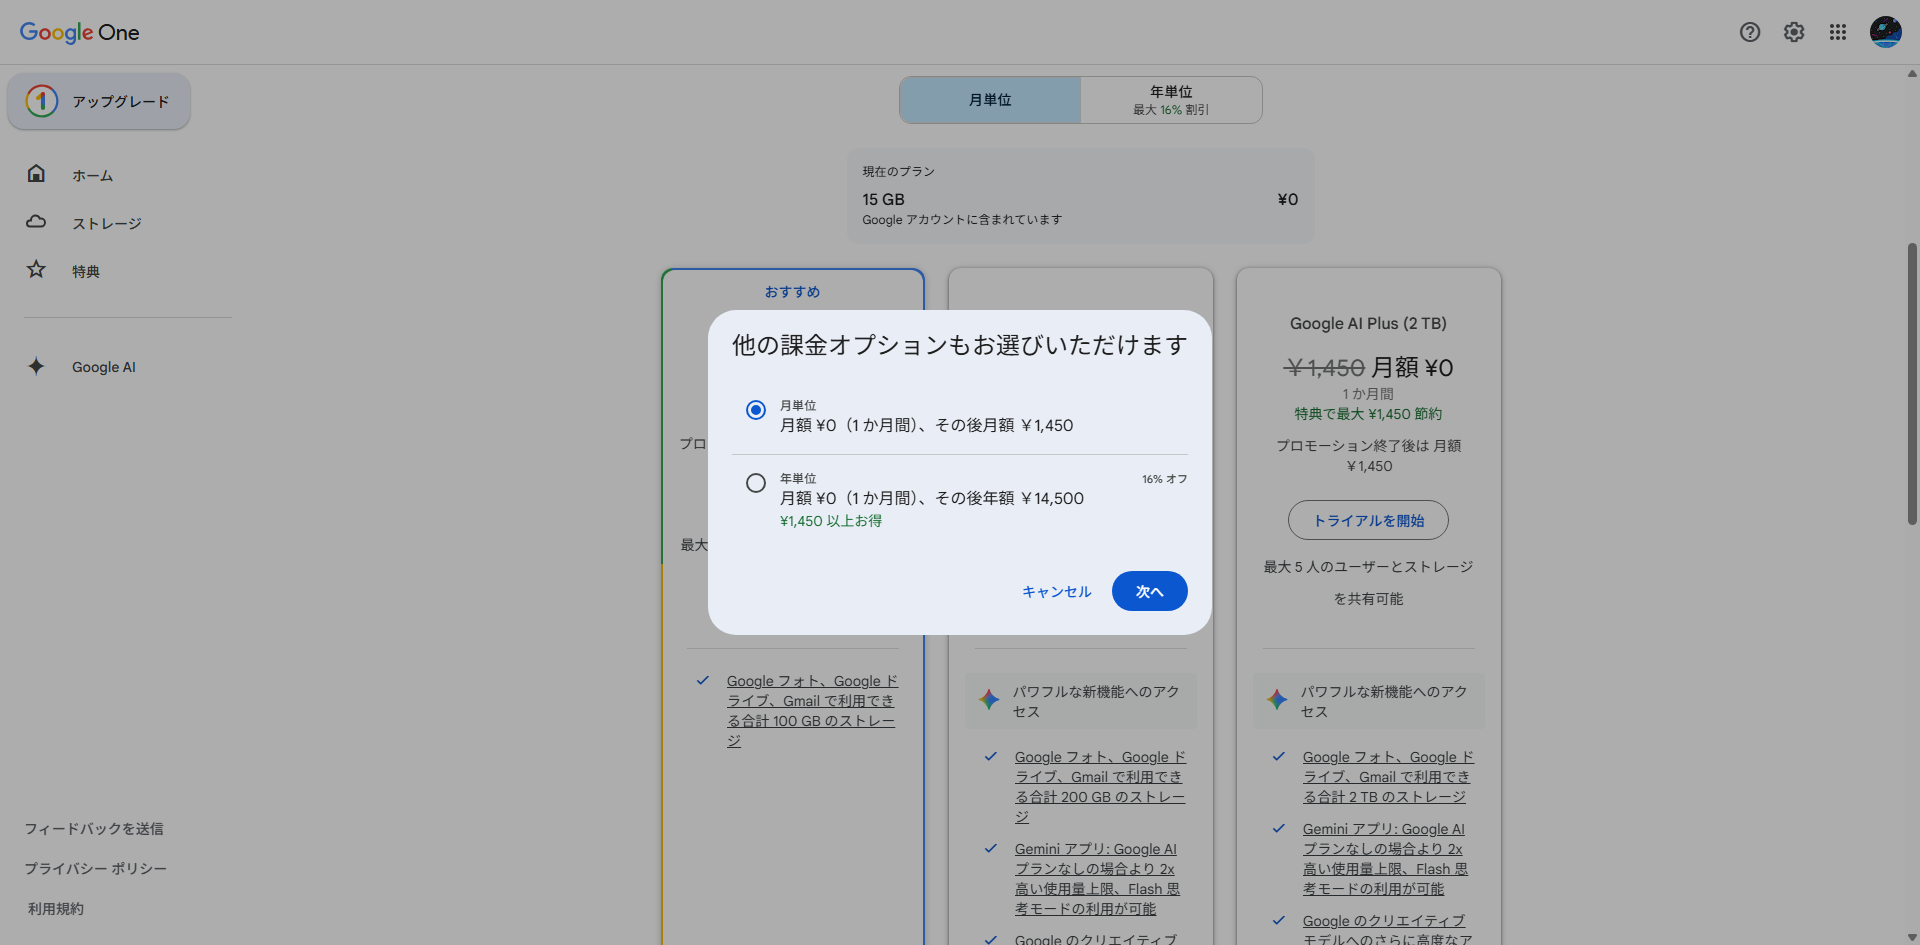1920x945 pixels.
Task: Click the 現在のプラン 15 GB card
Action: pyautogui.click(x=1080, y=196)
